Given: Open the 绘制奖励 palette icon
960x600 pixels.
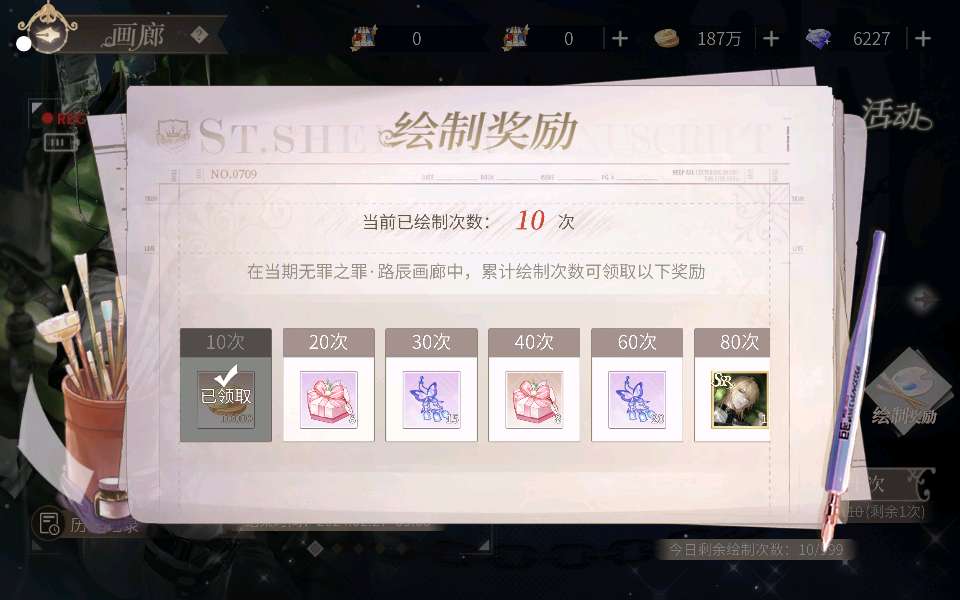Looking at the screenshot, I should (x=904, y=392).
